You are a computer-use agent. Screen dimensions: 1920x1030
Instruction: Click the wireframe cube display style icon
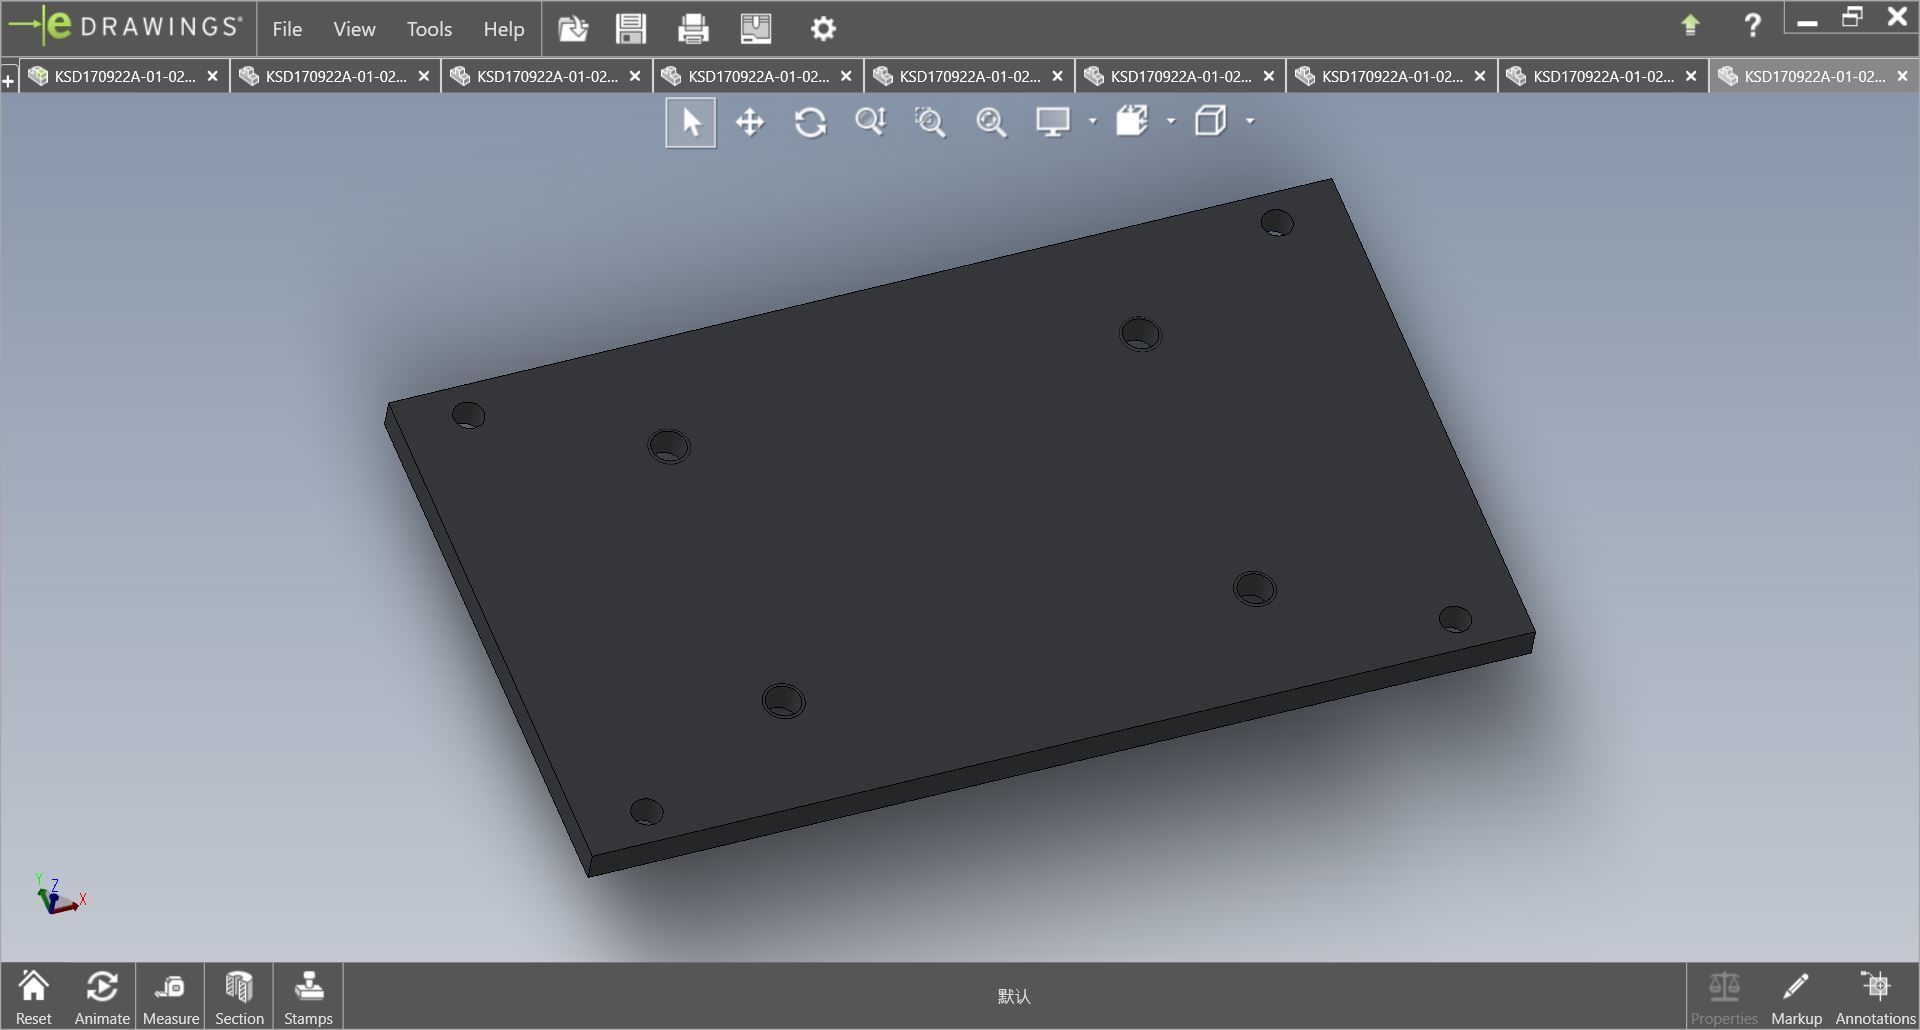tap(1211, 122)
